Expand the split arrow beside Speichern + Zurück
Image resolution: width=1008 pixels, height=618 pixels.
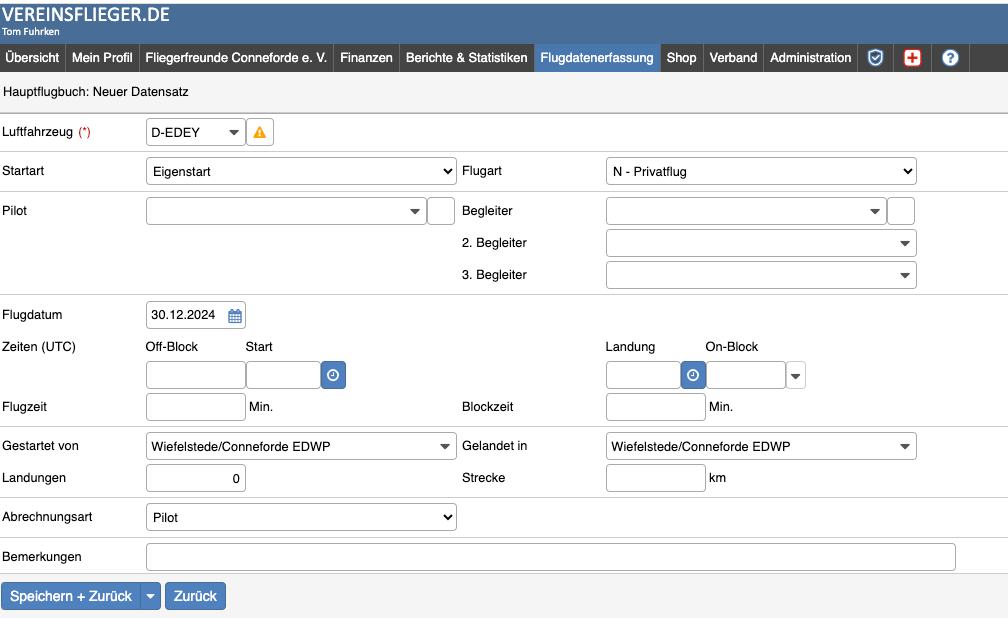click(x=151, y=596)
